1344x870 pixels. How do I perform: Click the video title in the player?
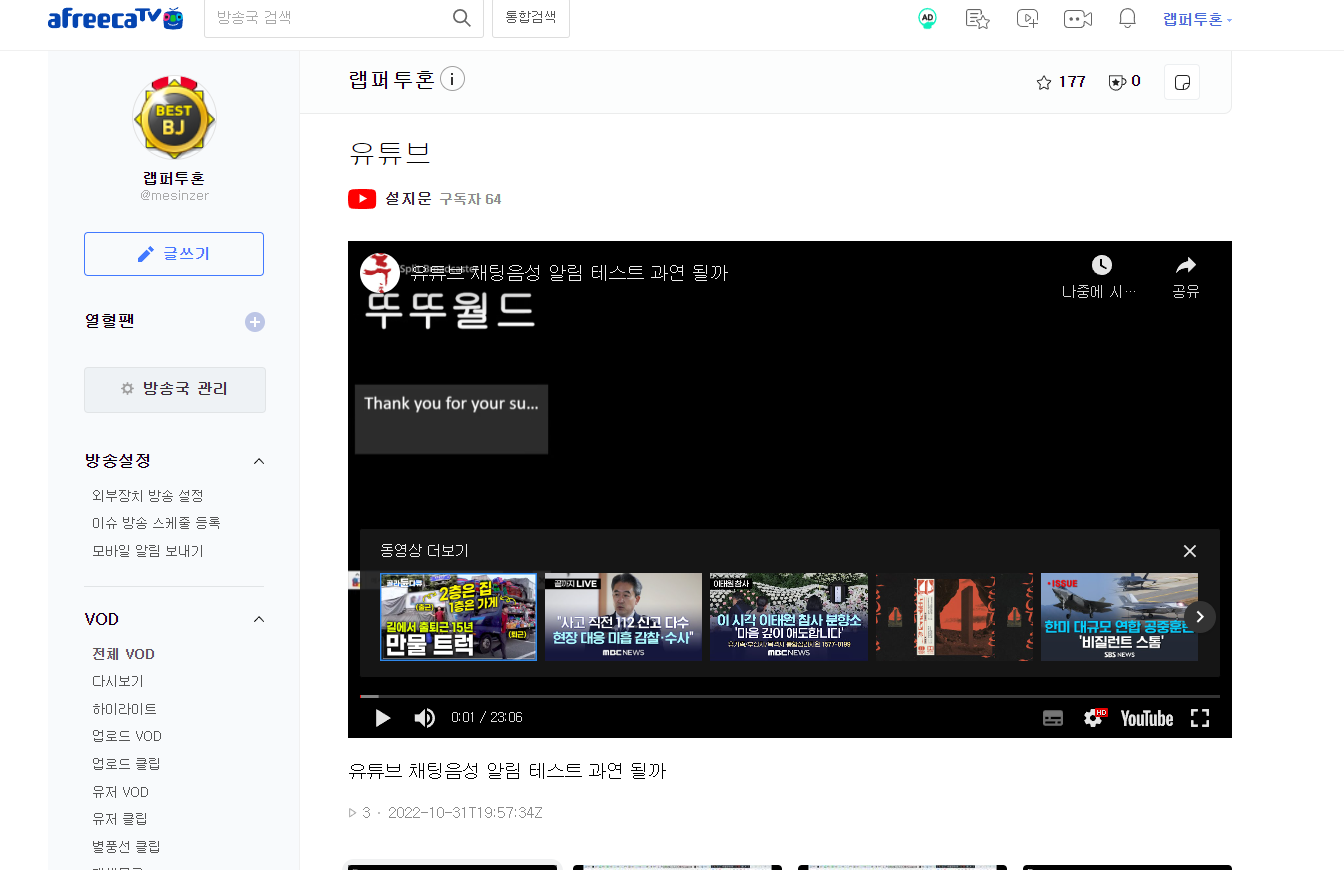click(570, 272)
